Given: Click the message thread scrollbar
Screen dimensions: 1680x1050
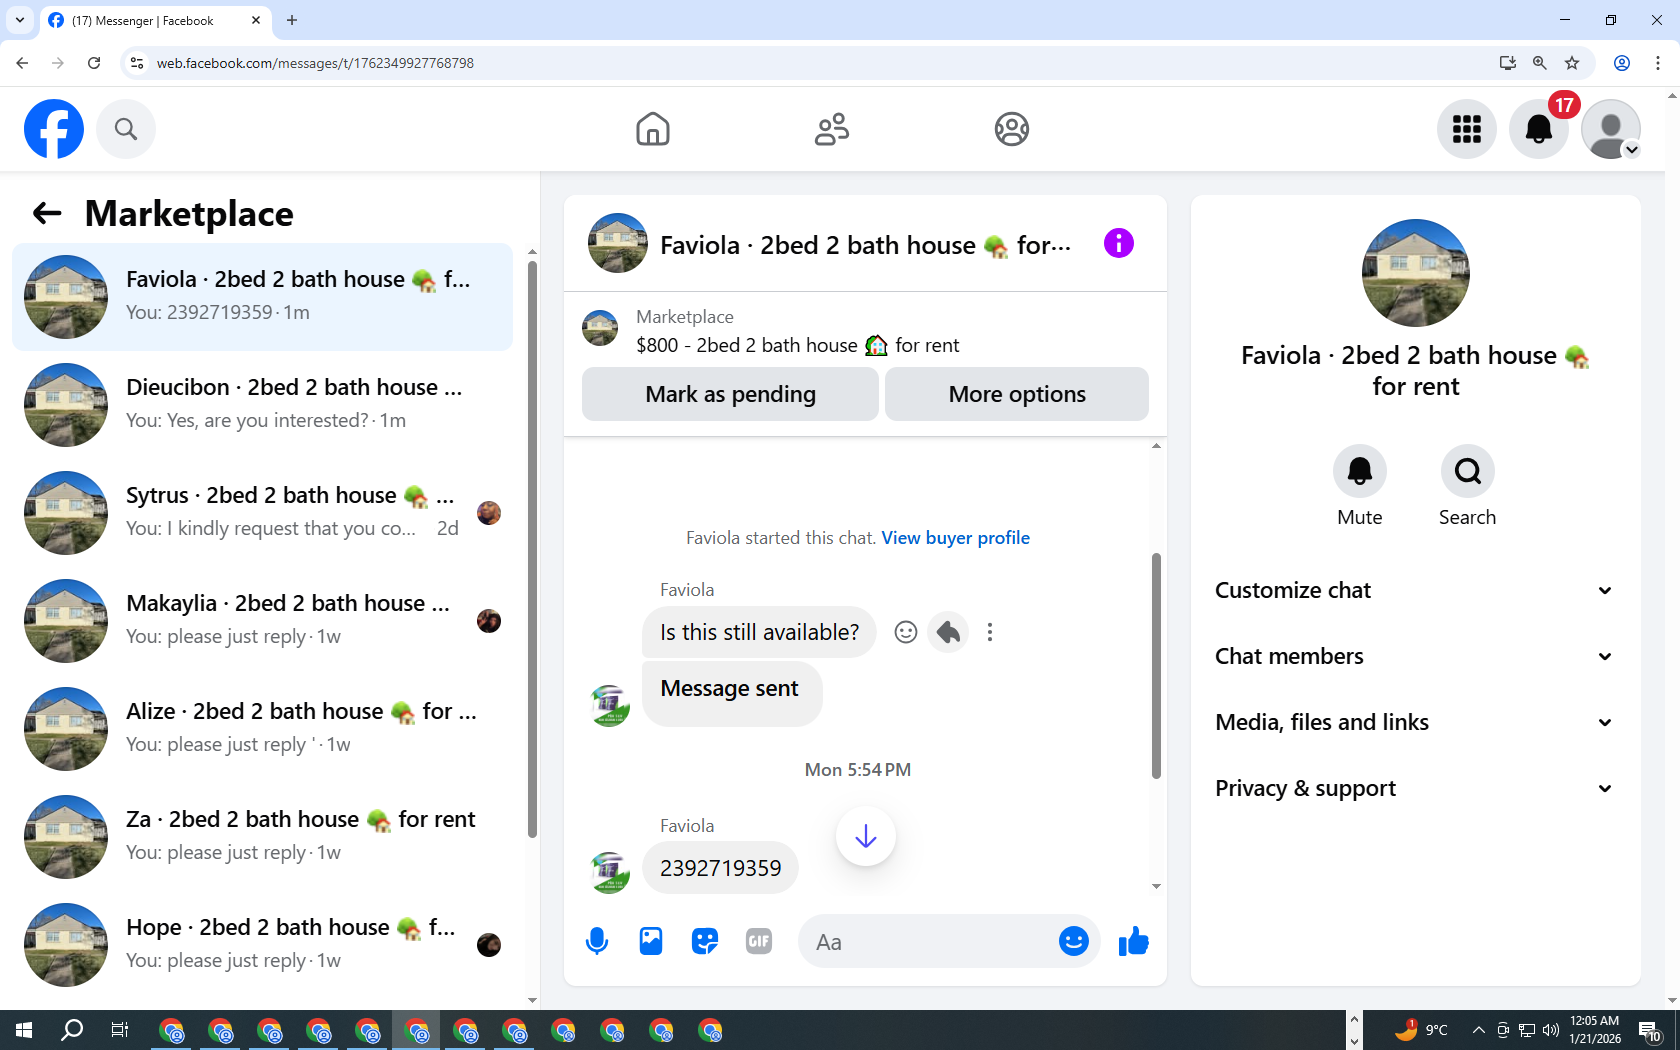Looking at the screenshot, I should click(1156, 665).
